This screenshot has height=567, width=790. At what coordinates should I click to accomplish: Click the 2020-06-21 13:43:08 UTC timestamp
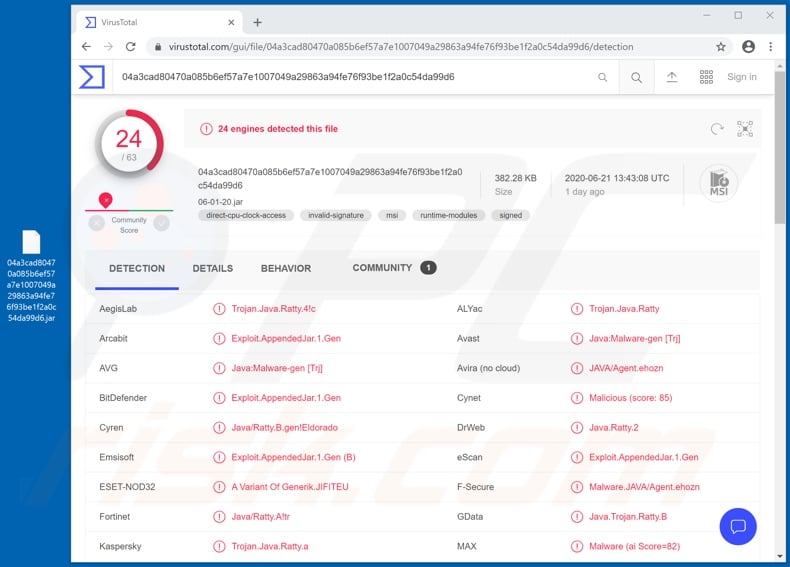pos(617,178)
